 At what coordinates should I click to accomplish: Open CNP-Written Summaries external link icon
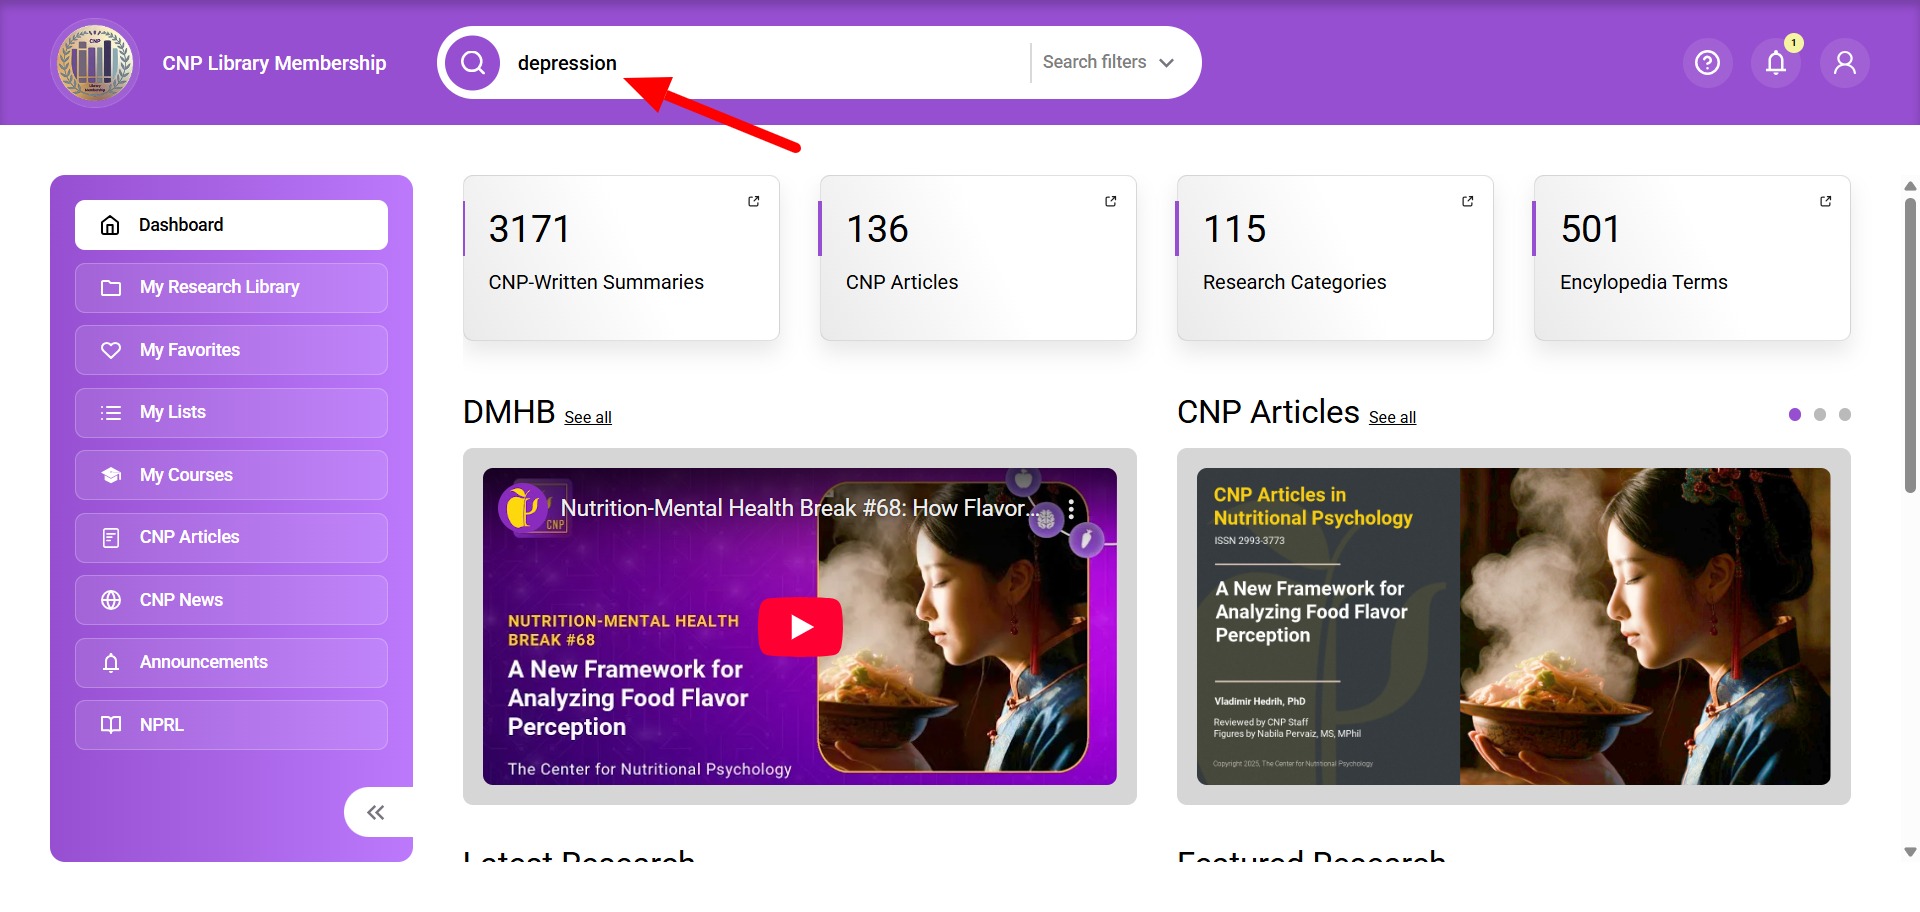pos(754,201)
